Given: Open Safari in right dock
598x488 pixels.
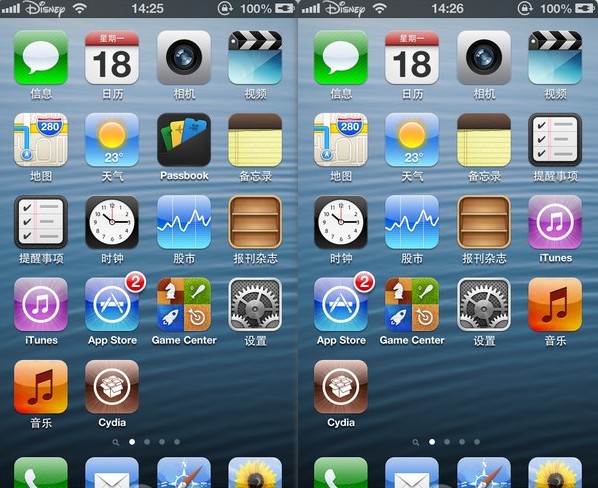Looking at the screenshot, I should point(484,472).
